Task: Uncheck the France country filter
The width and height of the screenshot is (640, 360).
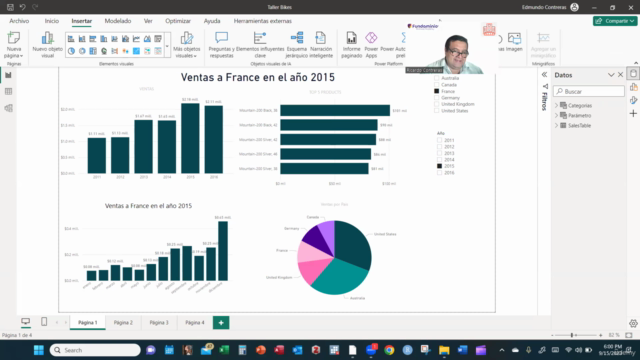Action: pyautogui.click(x=436, y=91)
